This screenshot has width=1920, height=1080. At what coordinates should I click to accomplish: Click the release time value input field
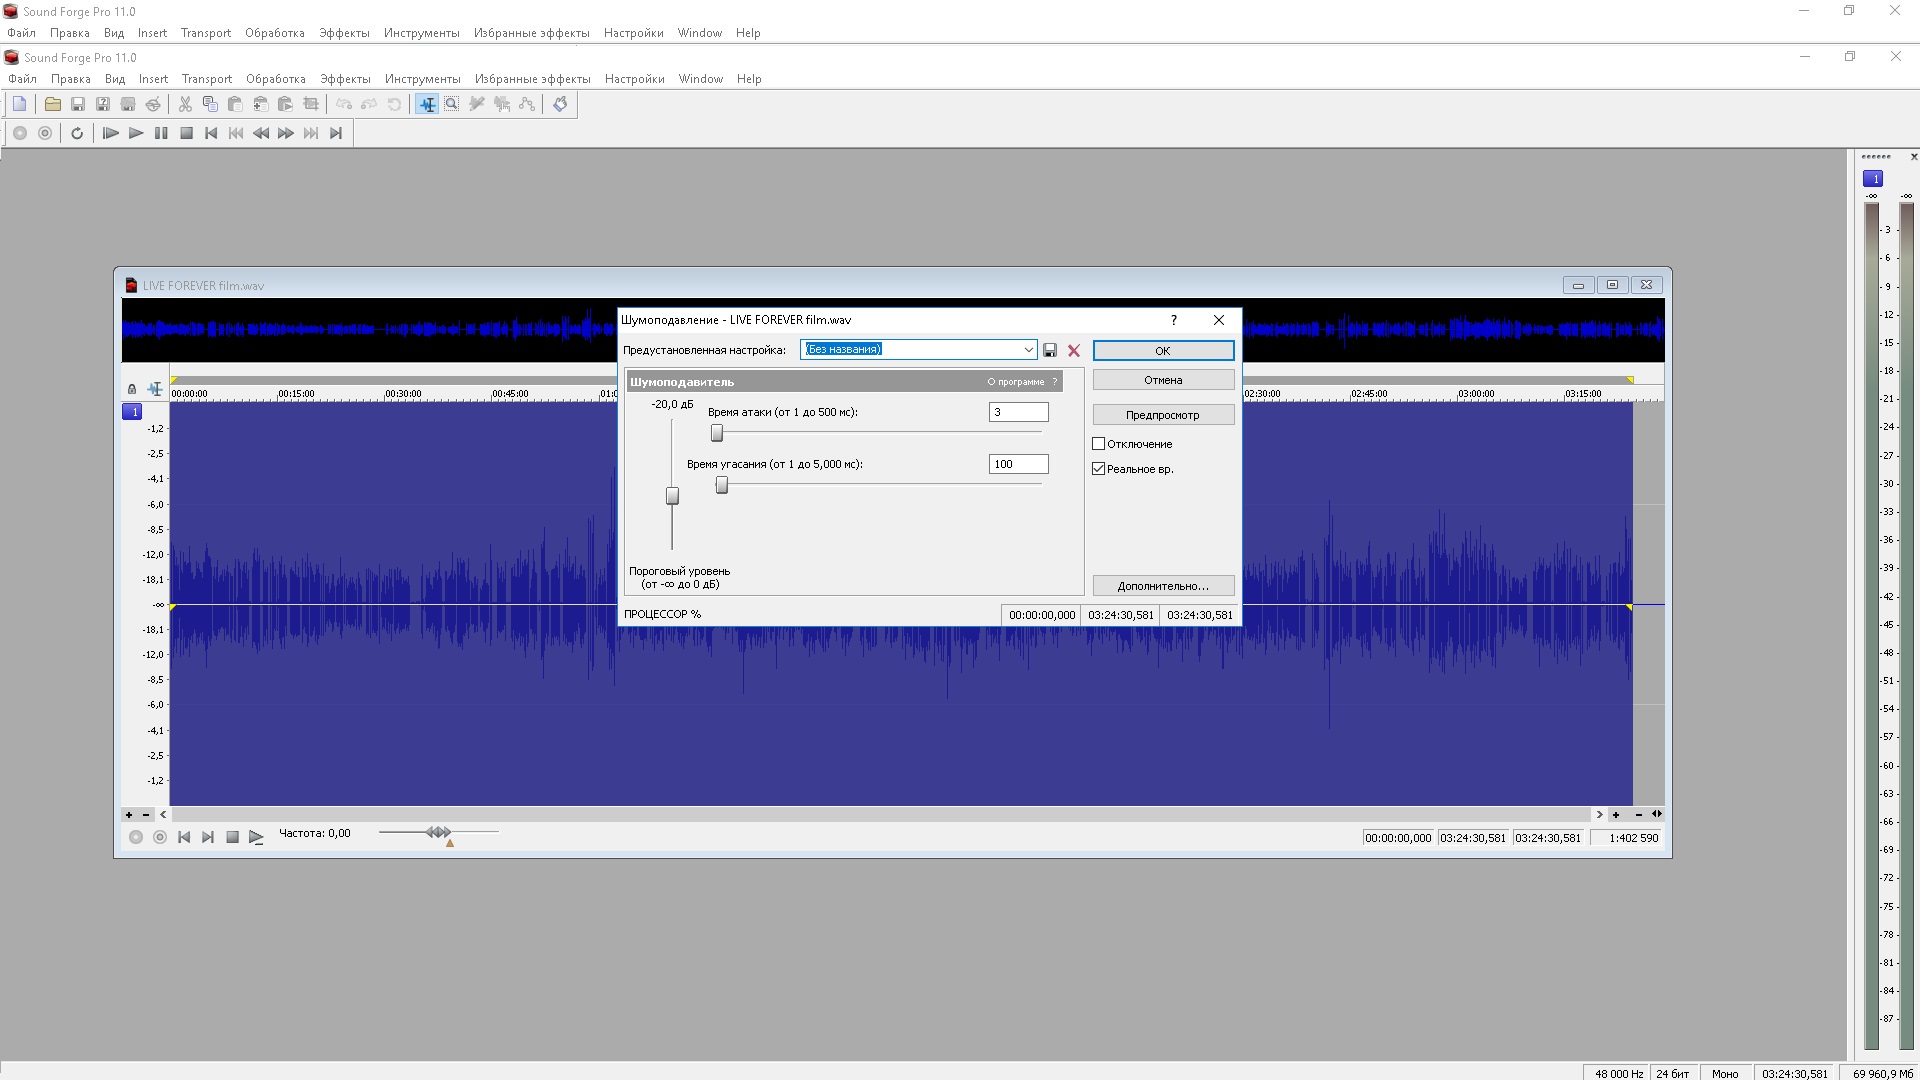point(1018,464)
